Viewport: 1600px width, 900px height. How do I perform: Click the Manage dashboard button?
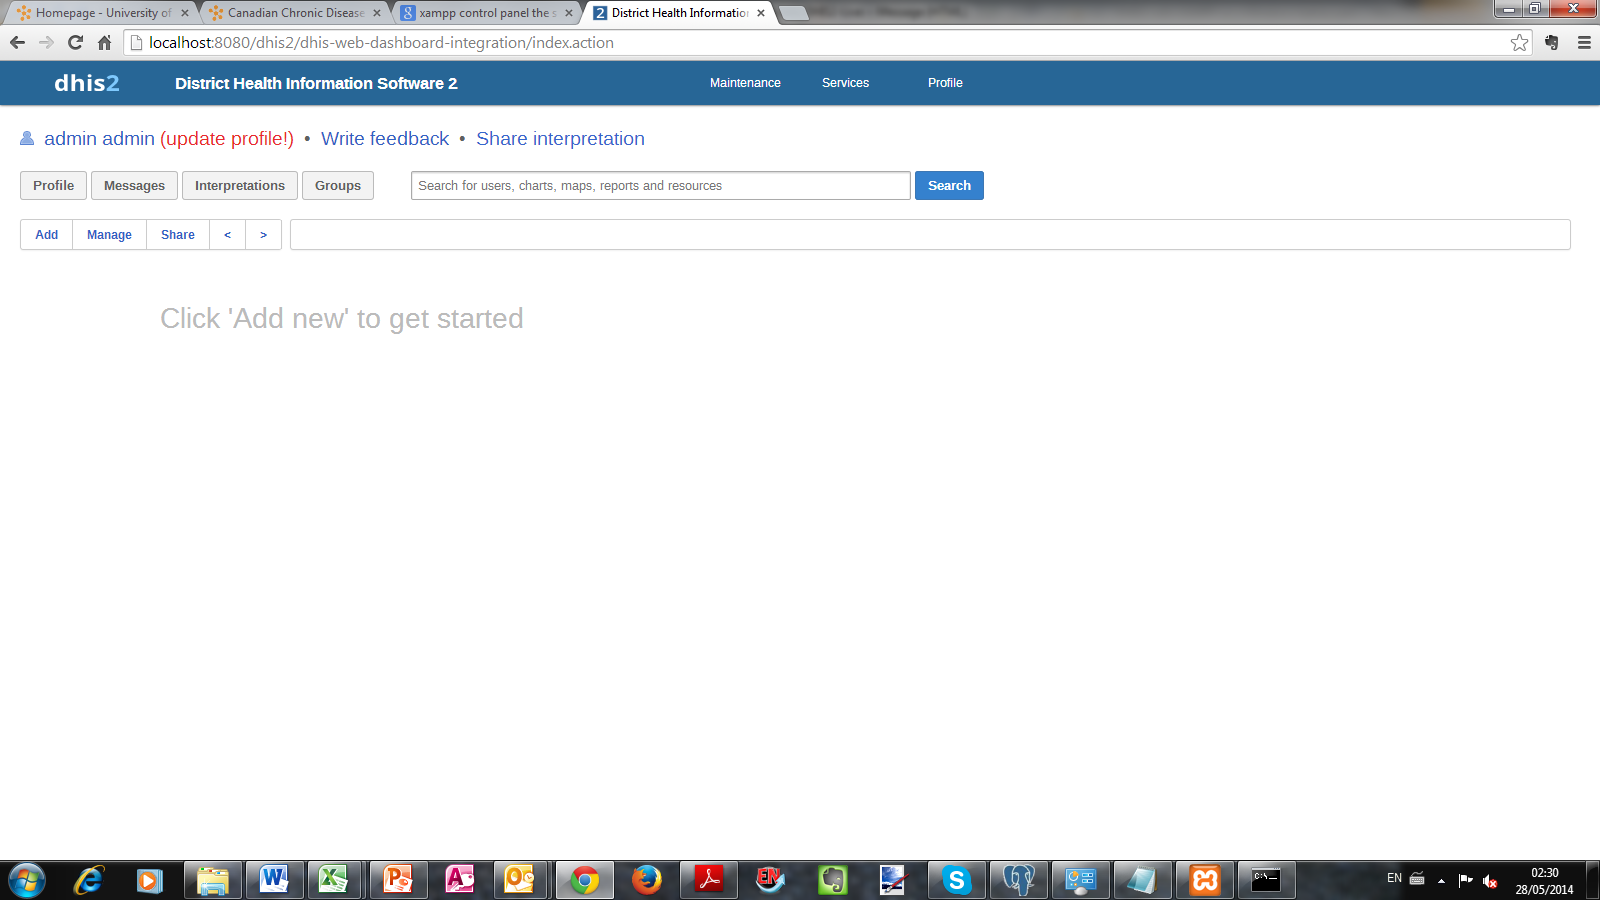click(x=109, y=235)
